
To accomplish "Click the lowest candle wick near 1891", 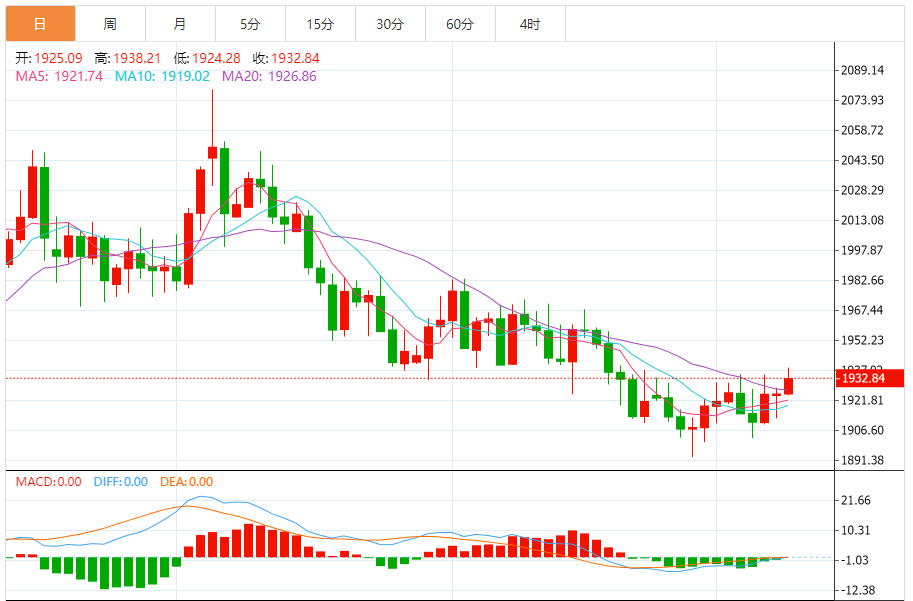I will (x=692, y=438).
